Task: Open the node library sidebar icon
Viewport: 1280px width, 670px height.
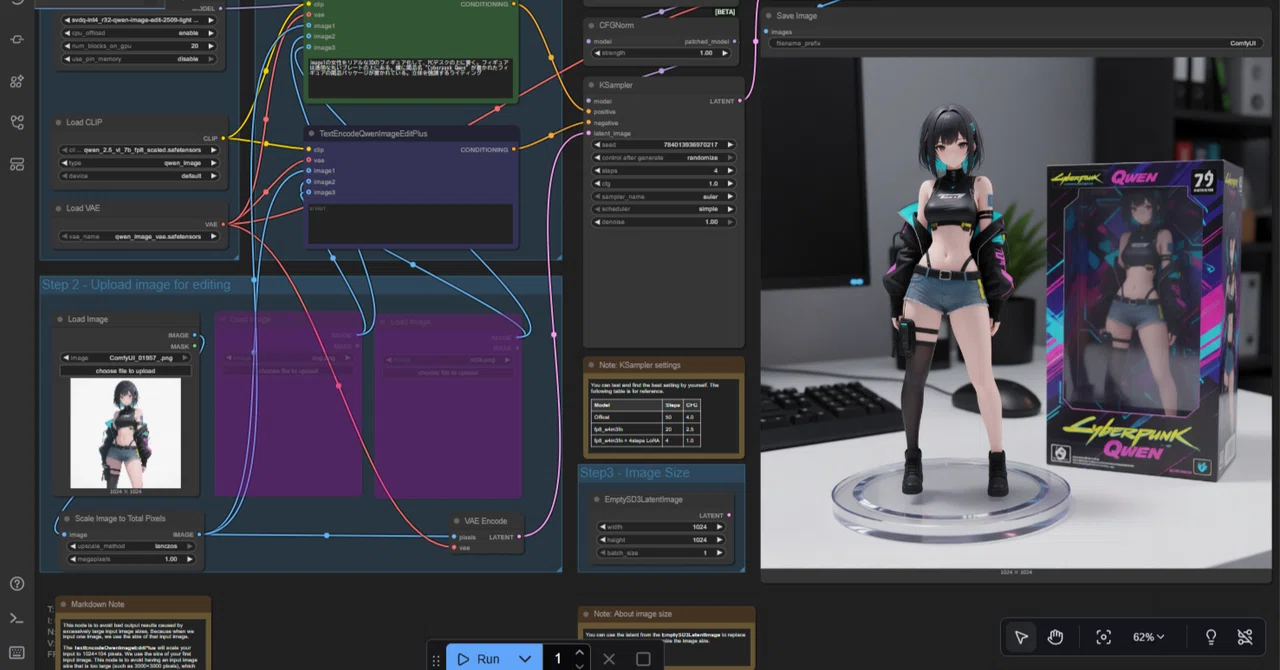Action: [x=17, y=40]
